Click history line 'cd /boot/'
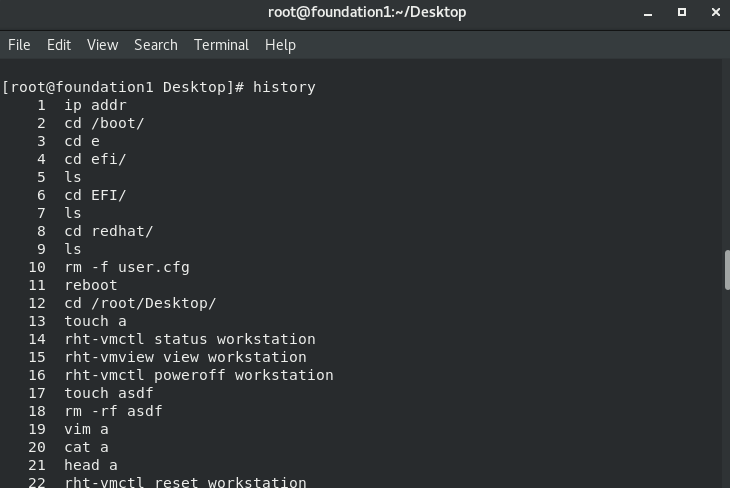The width and height of the screenshot is (730, 488). (x=104, y=123)
